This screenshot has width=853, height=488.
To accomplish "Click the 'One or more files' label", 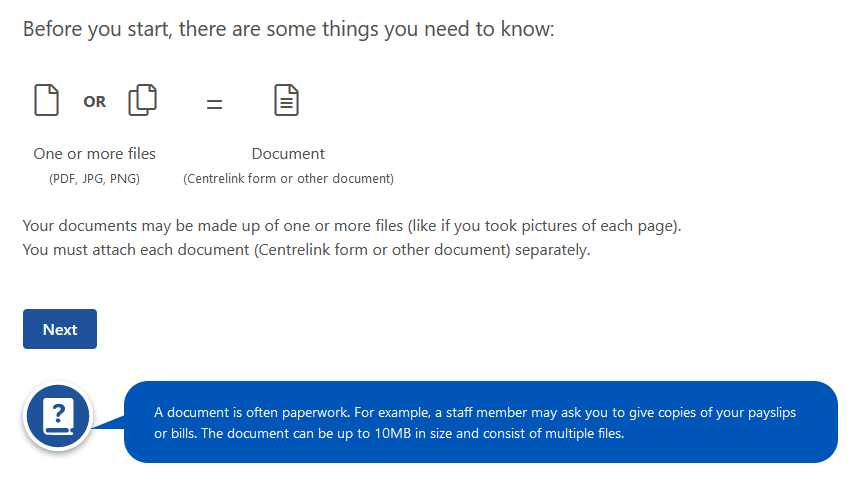I will point(95,154).
